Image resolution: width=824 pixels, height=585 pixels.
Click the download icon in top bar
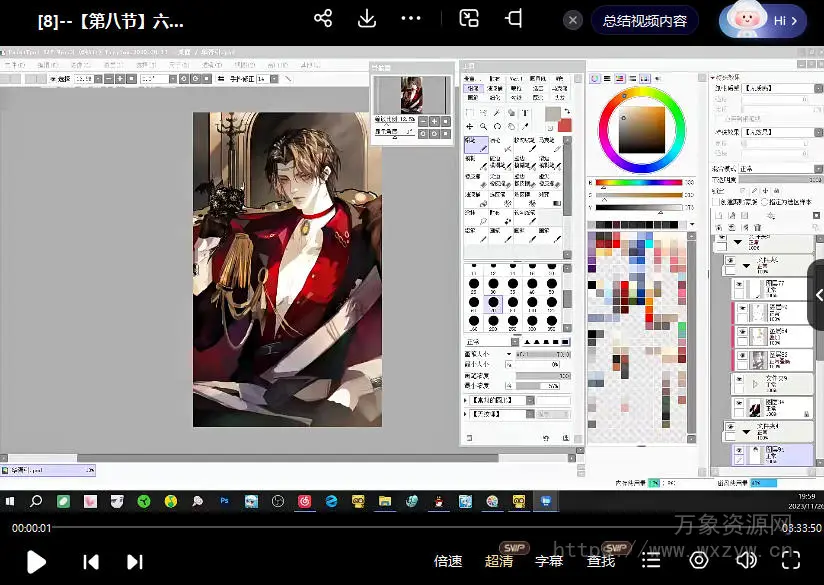click(367, 19)
